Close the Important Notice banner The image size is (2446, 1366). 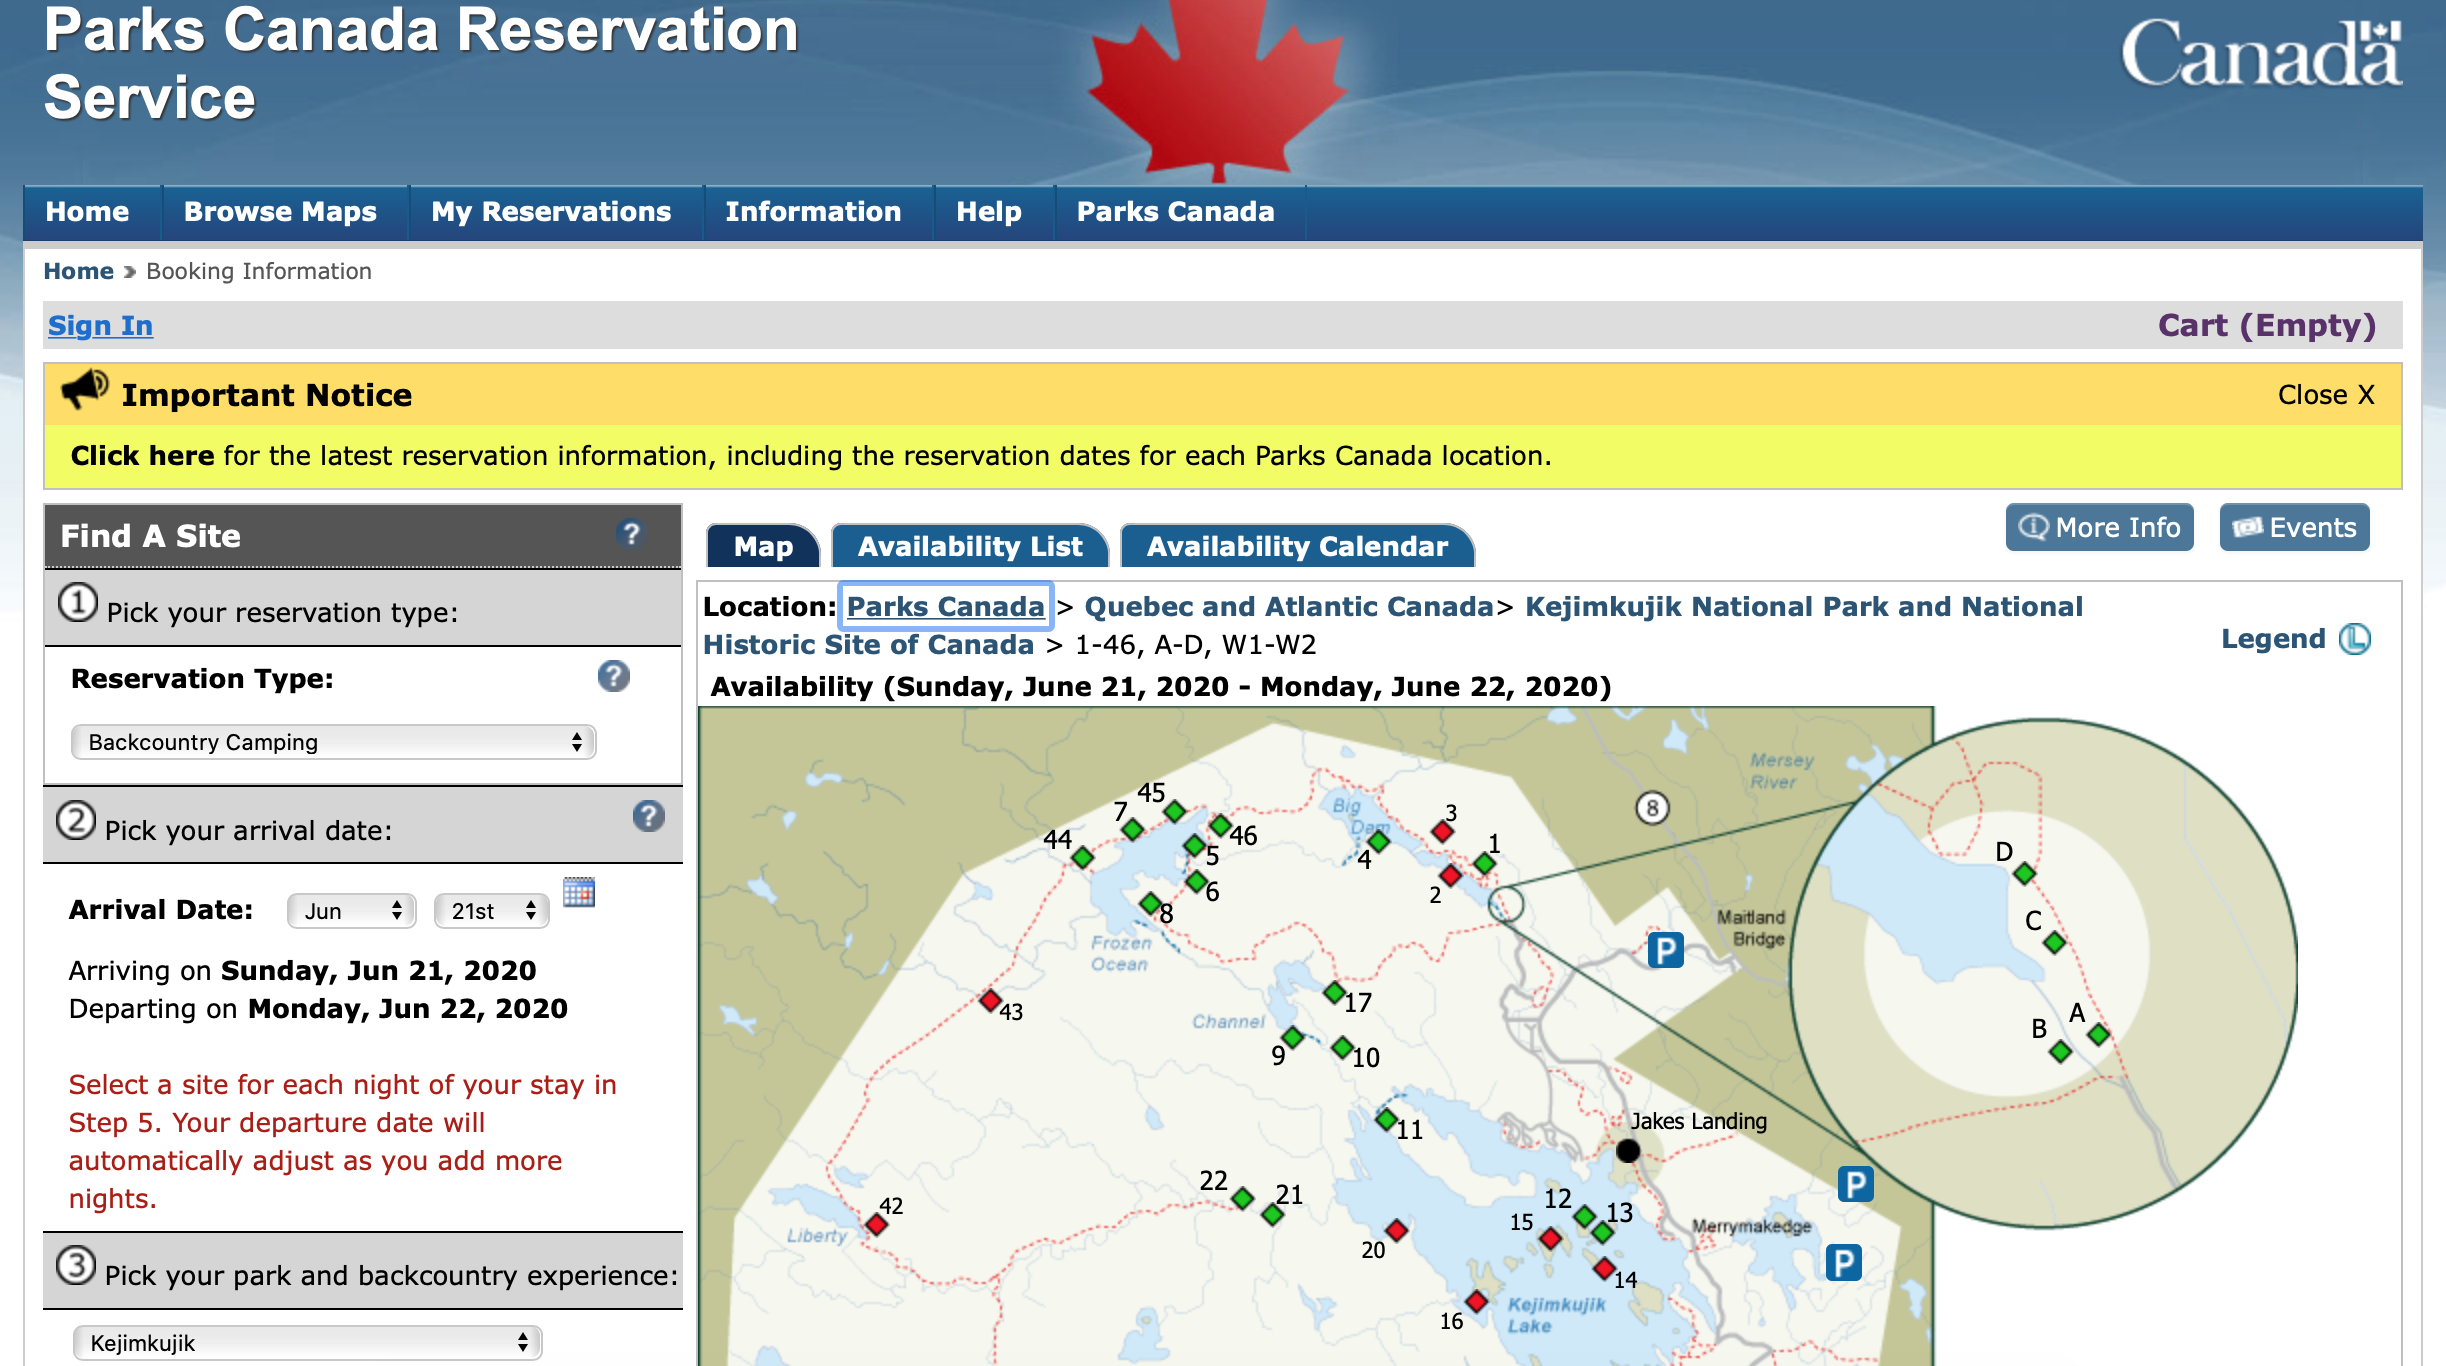coord(2326,394)
